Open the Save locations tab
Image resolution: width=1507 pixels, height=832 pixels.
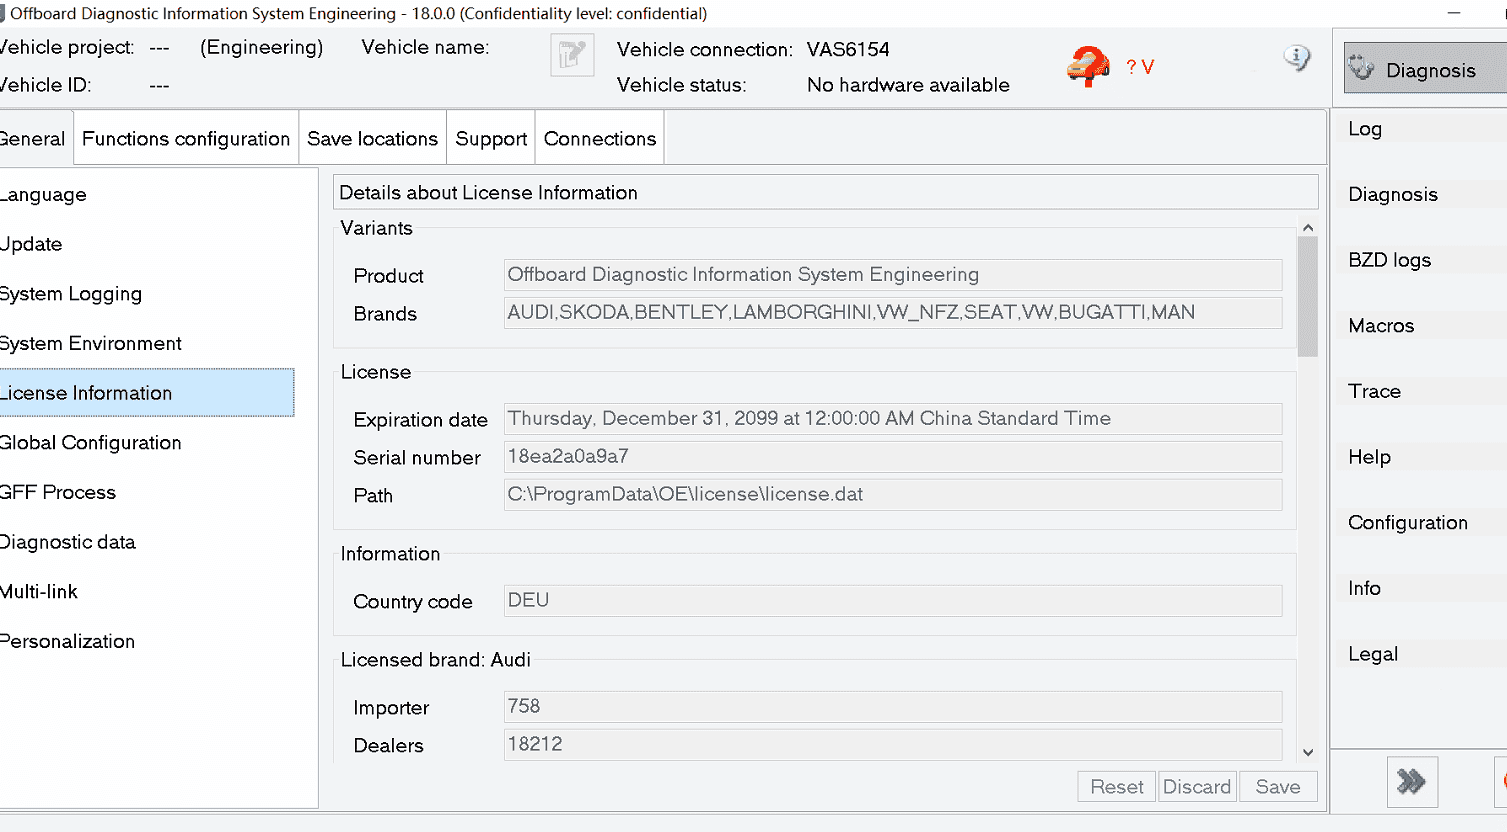point(372,138)
